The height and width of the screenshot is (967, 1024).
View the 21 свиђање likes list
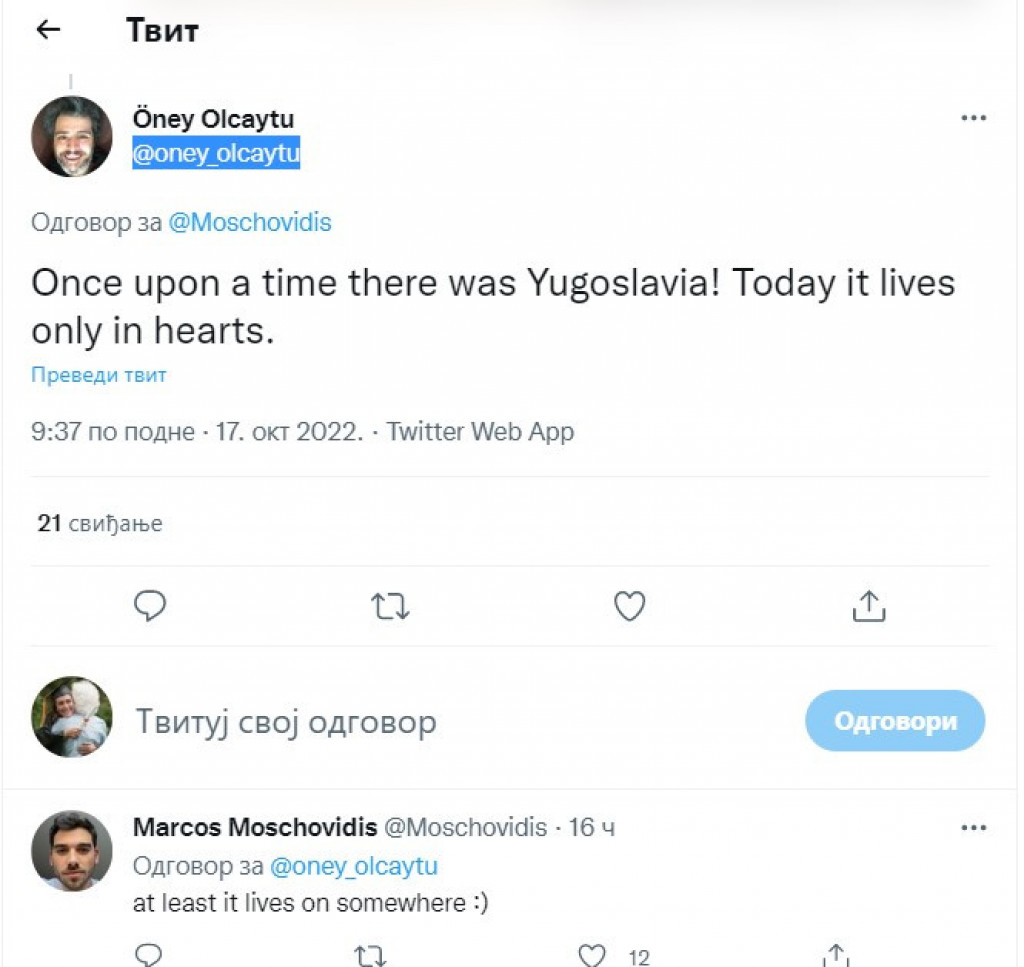[x=99, y=523]
